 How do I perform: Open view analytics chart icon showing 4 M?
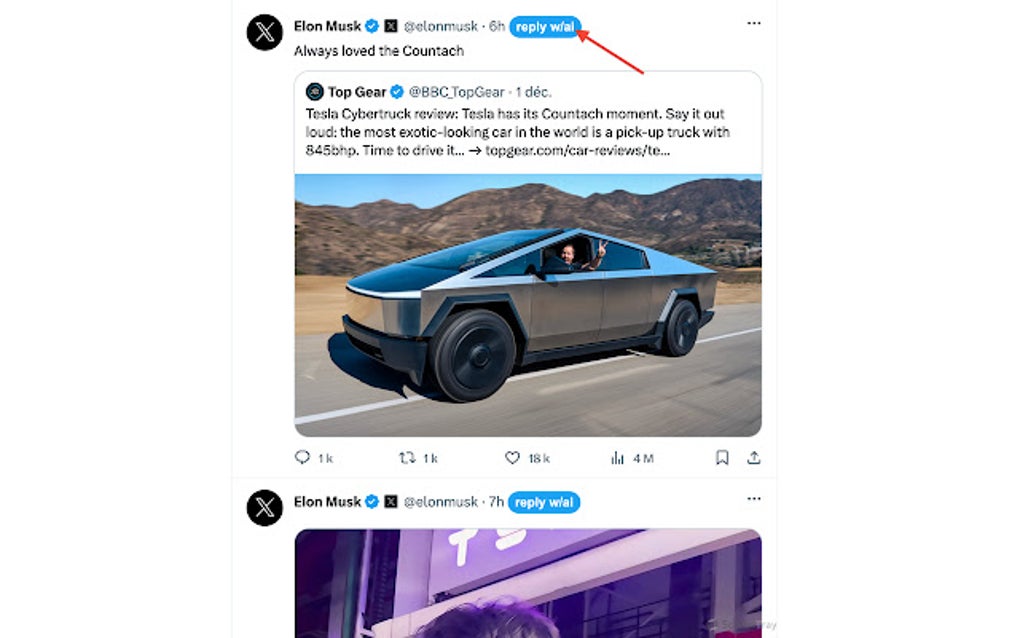[x=618, y=458]
